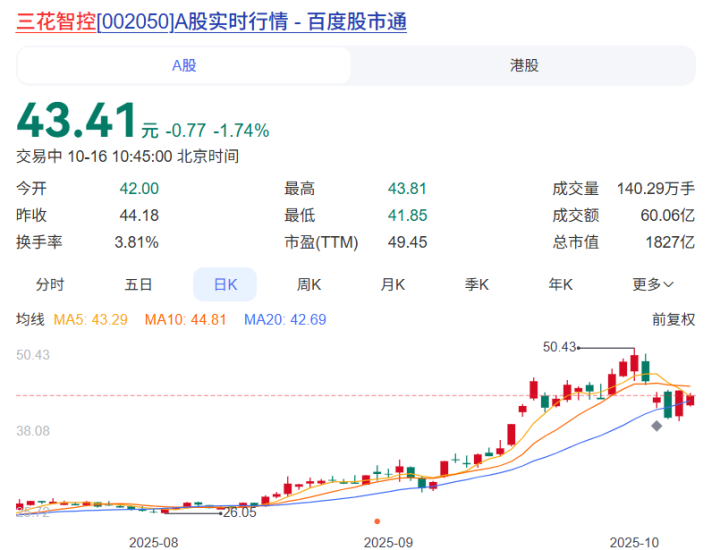Viewport: 720px width, 550px height.
Task: Switch to the A股 tab
Action: tap(184, 65)
